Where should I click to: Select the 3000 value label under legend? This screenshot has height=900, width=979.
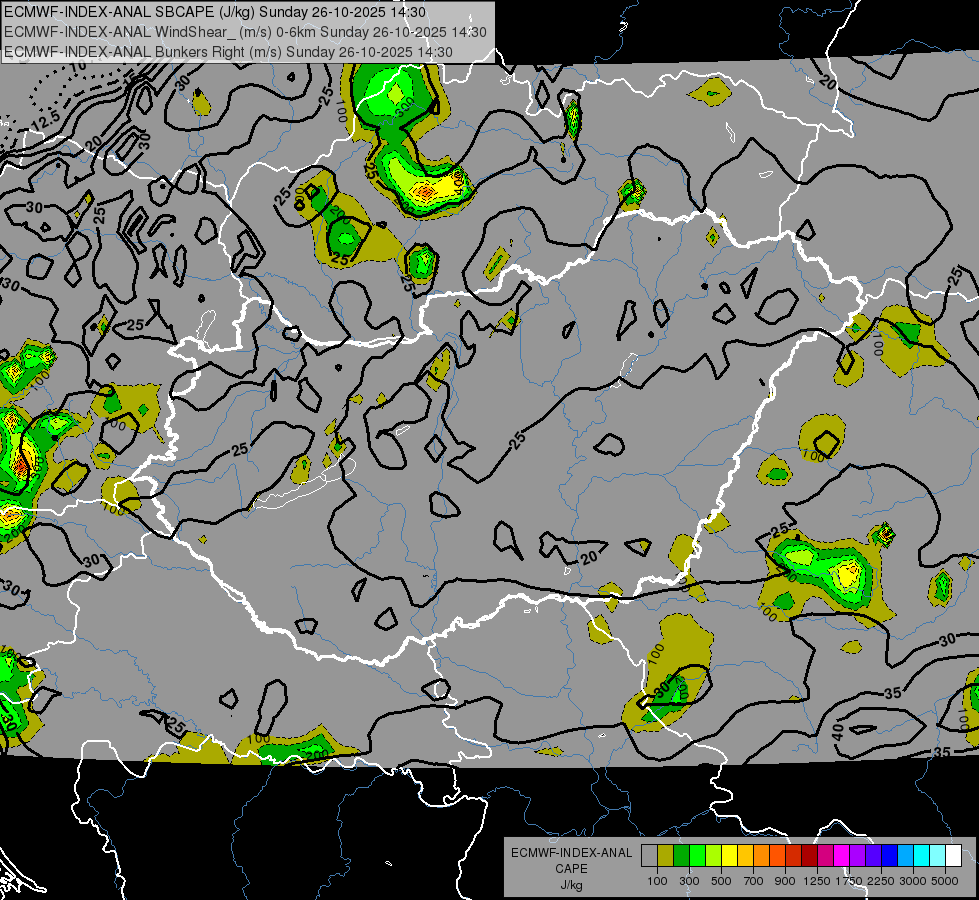pos(913,881)
